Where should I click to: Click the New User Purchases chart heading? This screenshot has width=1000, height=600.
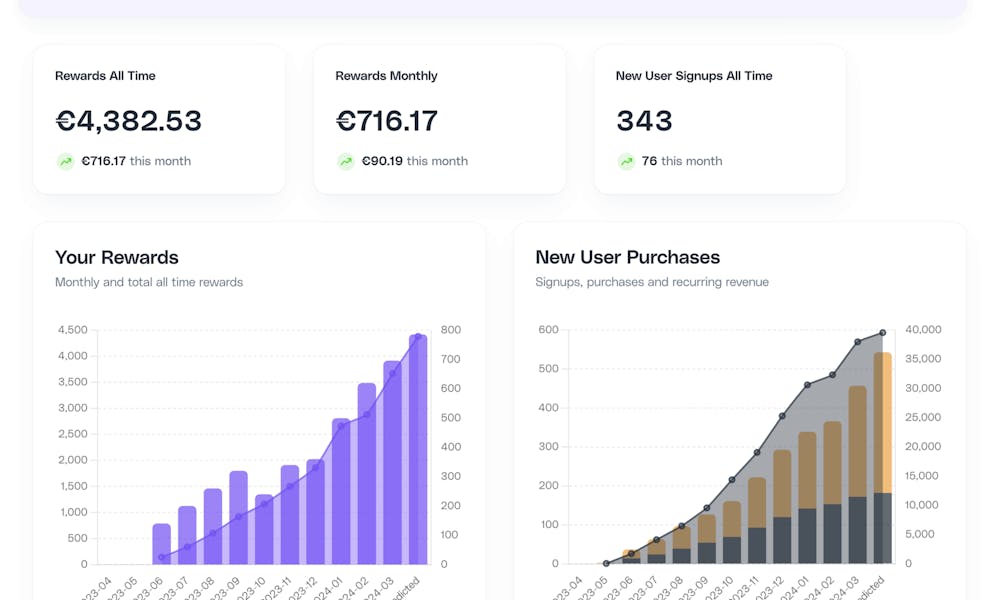628,257
